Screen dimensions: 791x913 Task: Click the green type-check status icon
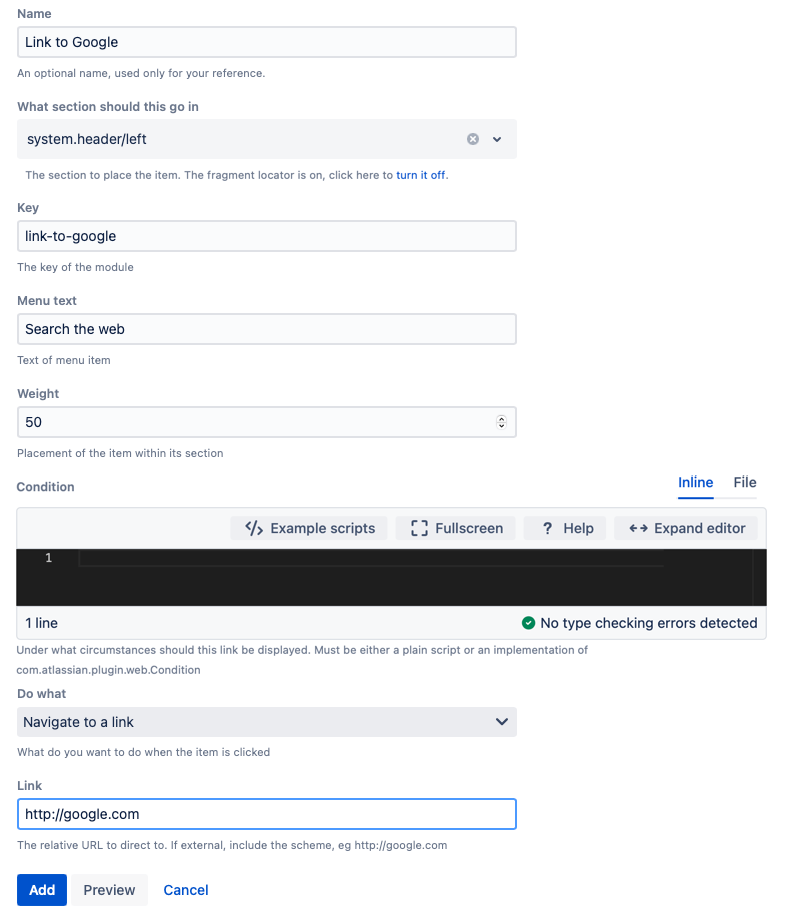(528, 623)
